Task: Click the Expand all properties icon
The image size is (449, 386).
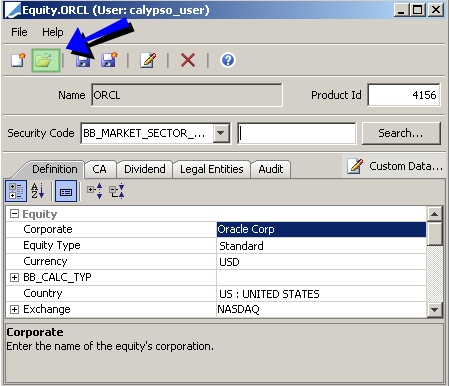Action: [95, 191]
